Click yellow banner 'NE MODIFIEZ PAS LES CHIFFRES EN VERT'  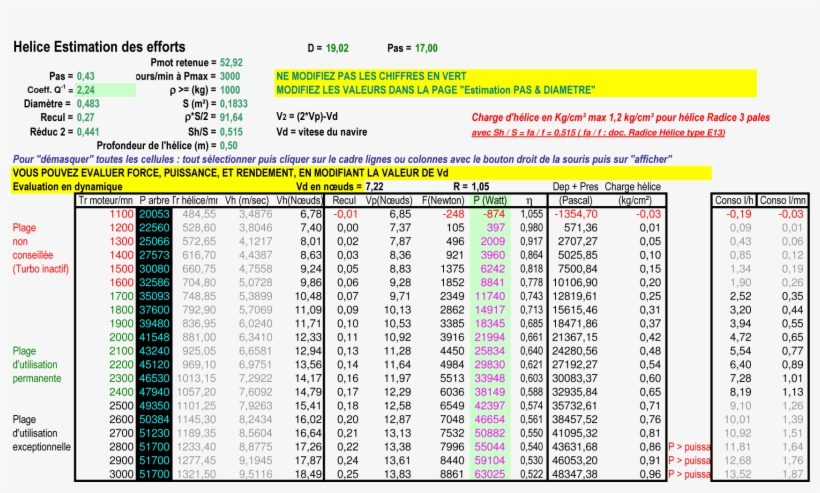coord(371,76)
